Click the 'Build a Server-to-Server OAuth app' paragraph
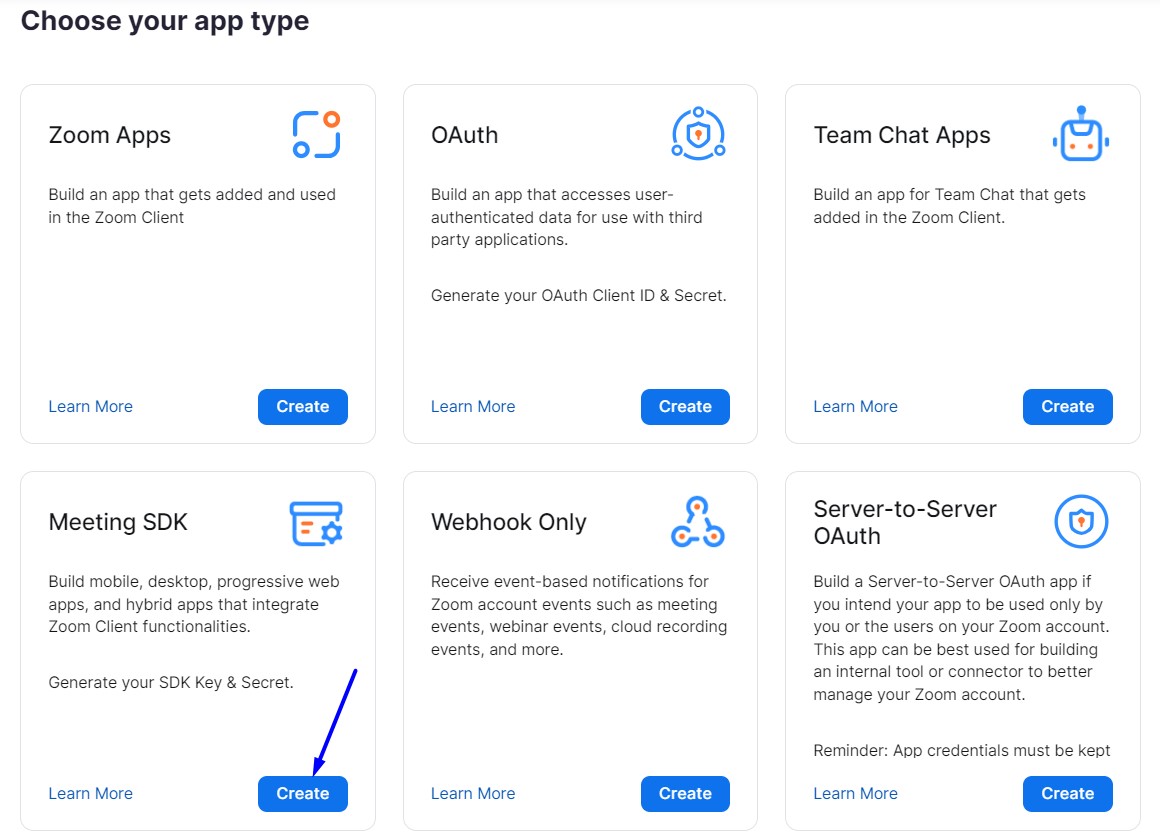The width and height of the screenshot is (1160, 836). [962, 638]
